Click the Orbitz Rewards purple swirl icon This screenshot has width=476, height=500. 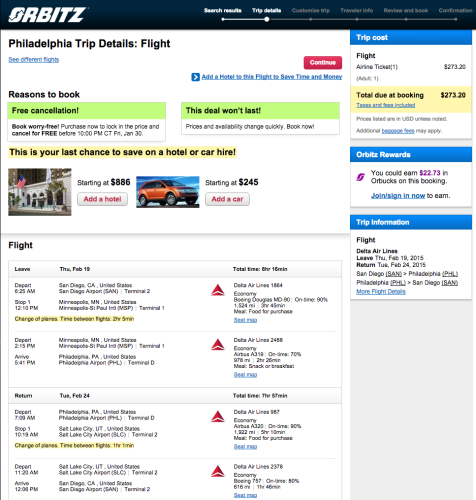click(x=361, y=177)
